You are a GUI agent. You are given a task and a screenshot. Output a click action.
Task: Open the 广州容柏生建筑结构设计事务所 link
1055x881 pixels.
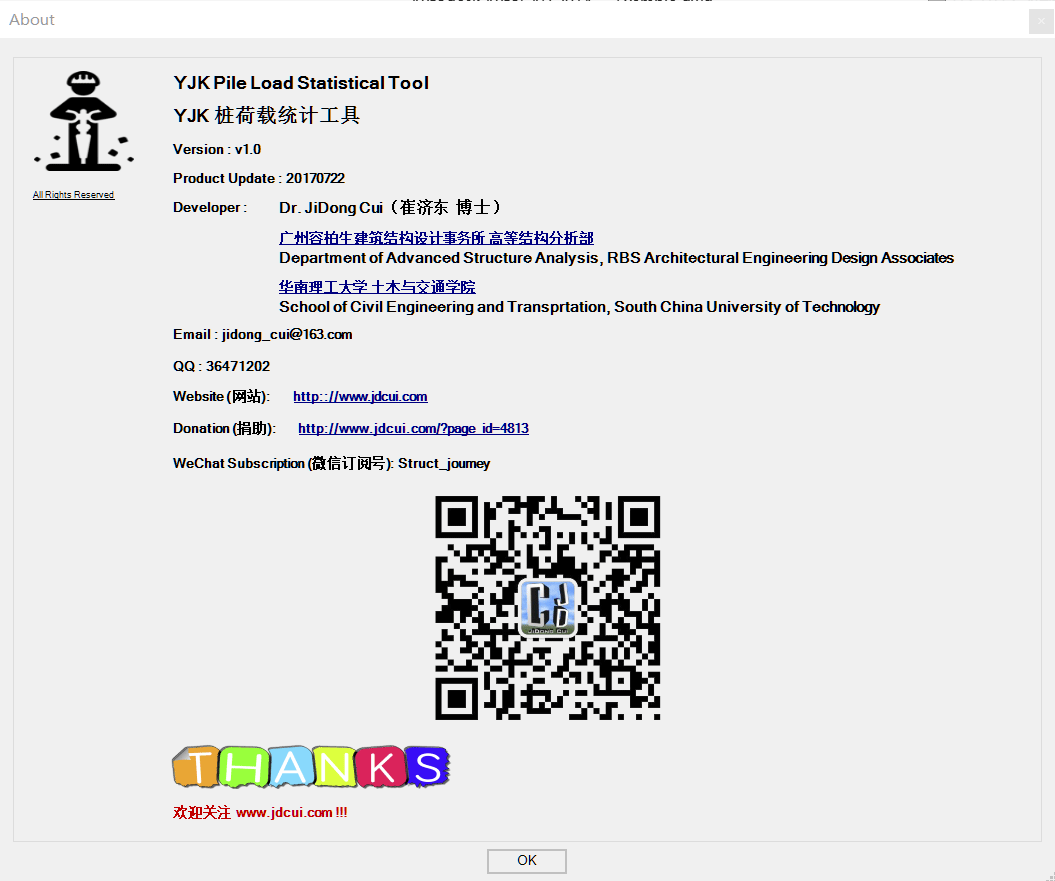tap(436, 238)
